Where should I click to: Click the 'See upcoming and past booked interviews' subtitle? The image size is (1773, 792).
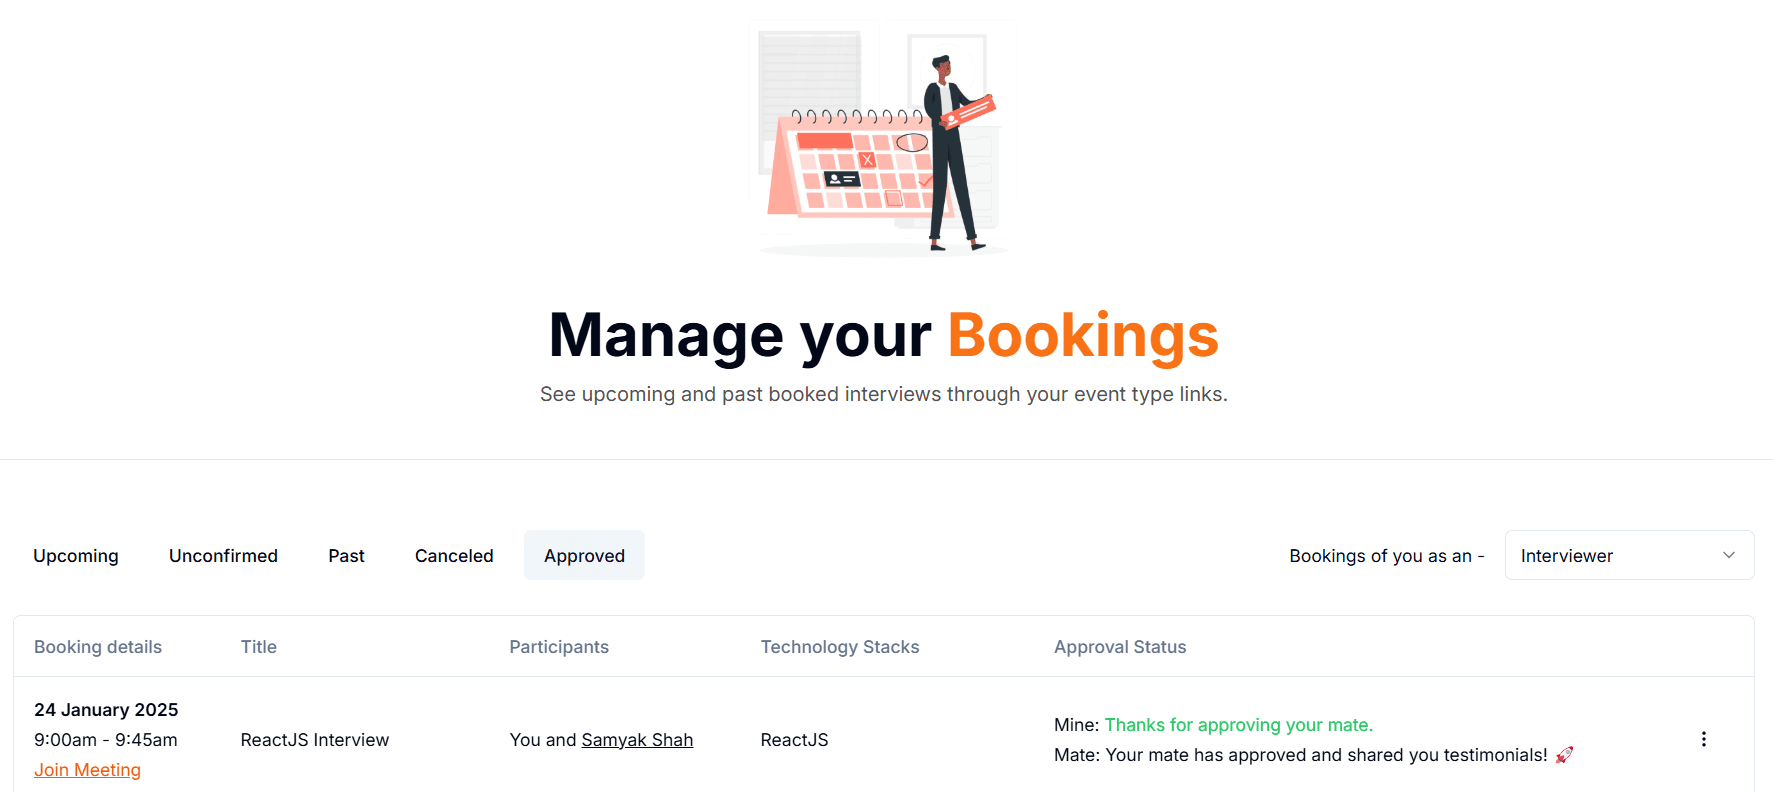884,394
